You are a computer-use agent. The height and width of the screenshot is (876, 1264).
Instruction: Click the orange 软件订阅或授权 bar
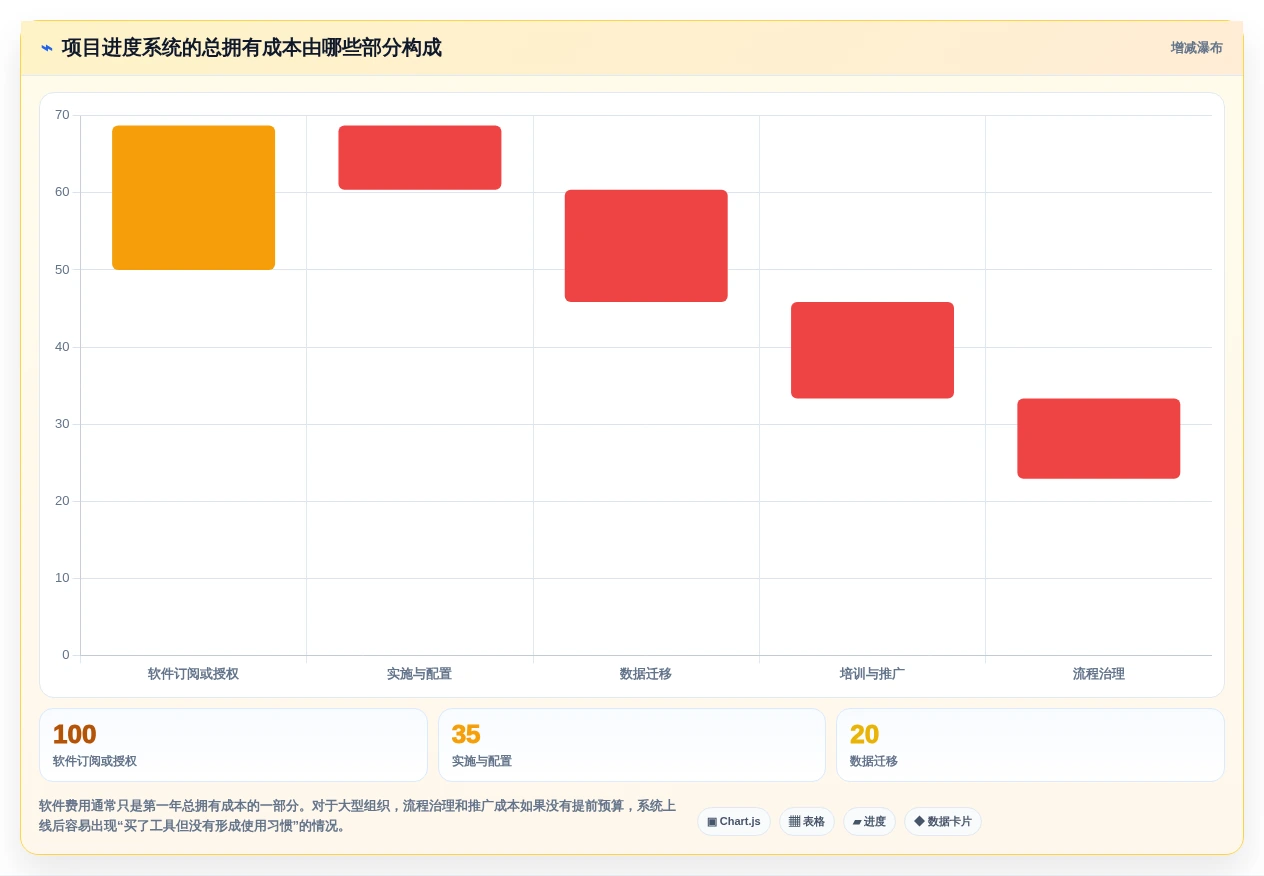(x=193, y=198)
